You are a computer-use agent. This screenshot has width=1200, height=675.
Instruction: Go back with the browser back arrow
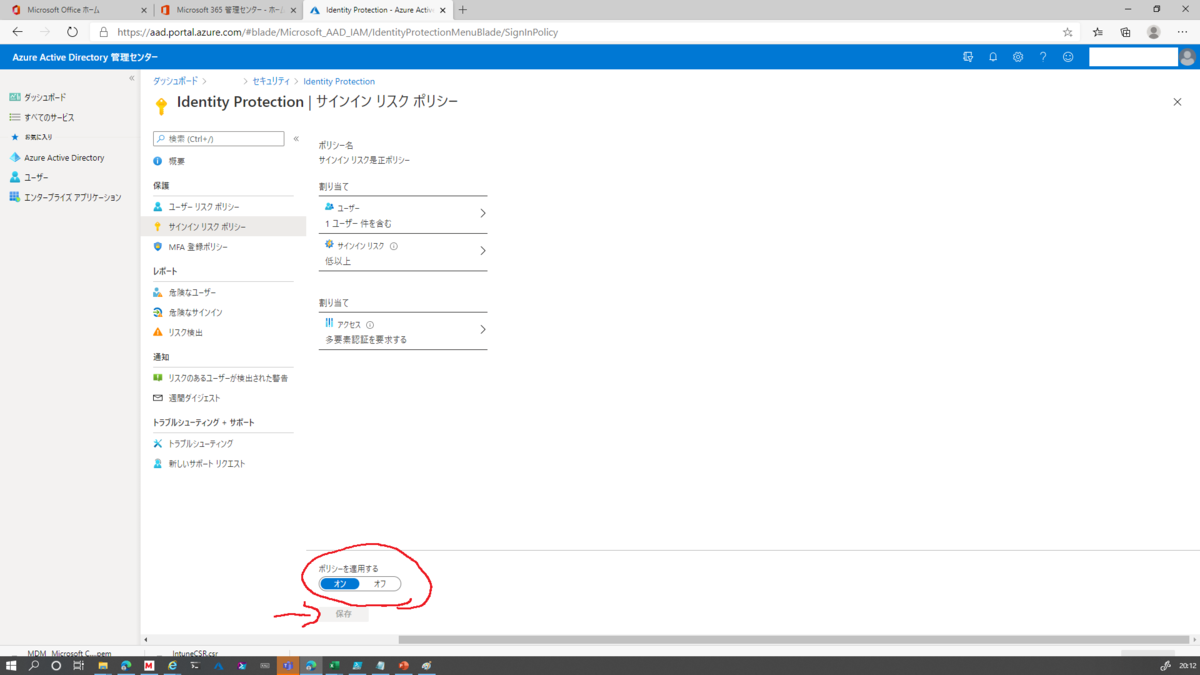(x=17, y=32)
